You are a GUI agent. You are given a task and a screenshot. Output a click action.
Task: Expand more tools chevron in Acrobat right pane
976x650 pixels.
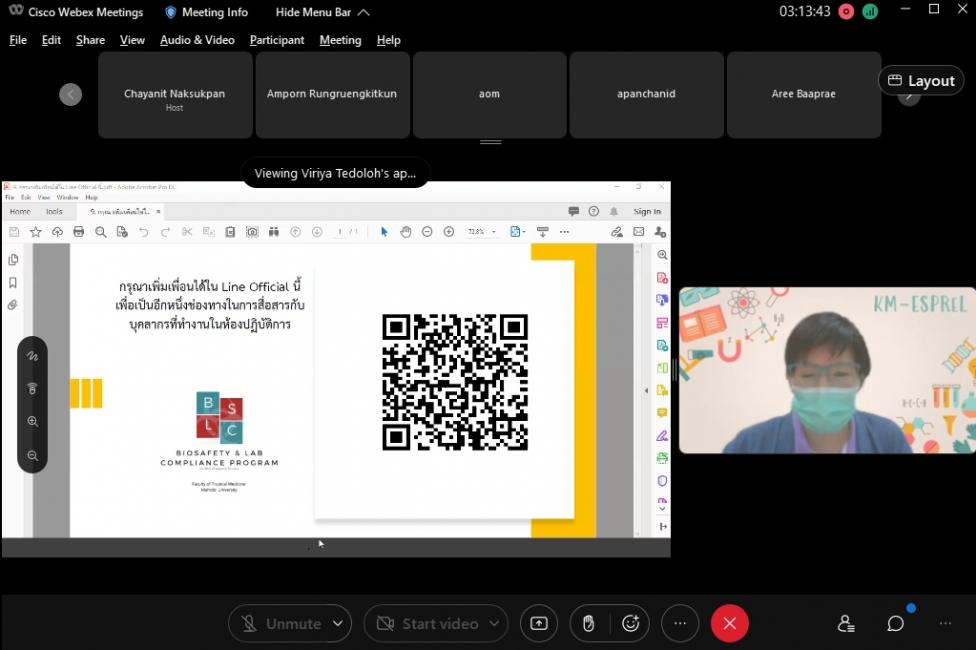[662, 509]
